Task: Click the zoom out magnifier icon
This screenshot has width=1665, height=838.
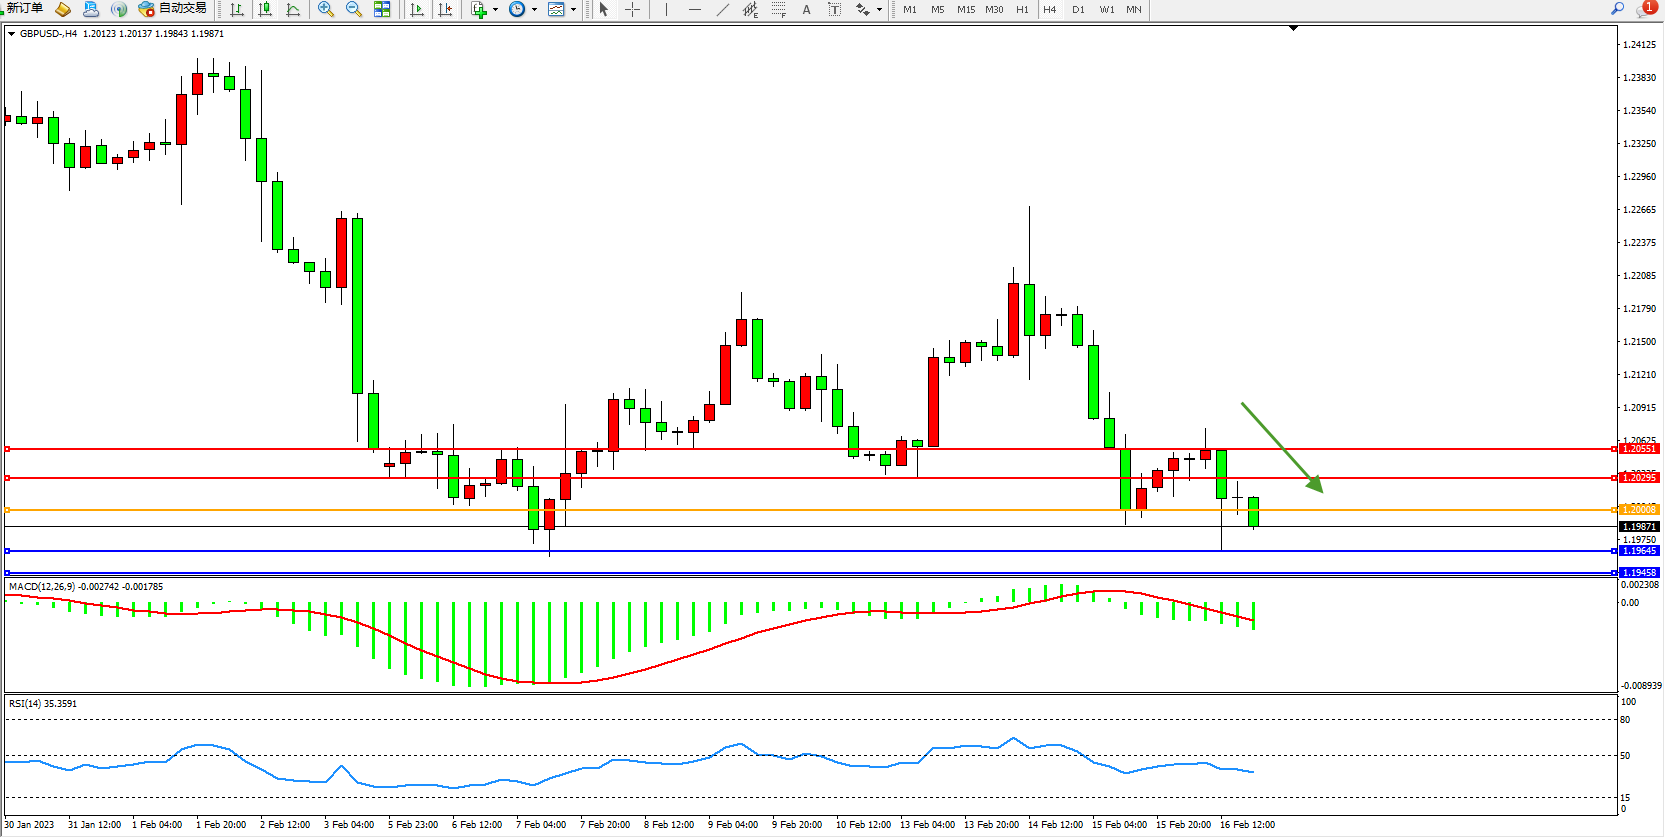Action: click(x=353, y=9)
